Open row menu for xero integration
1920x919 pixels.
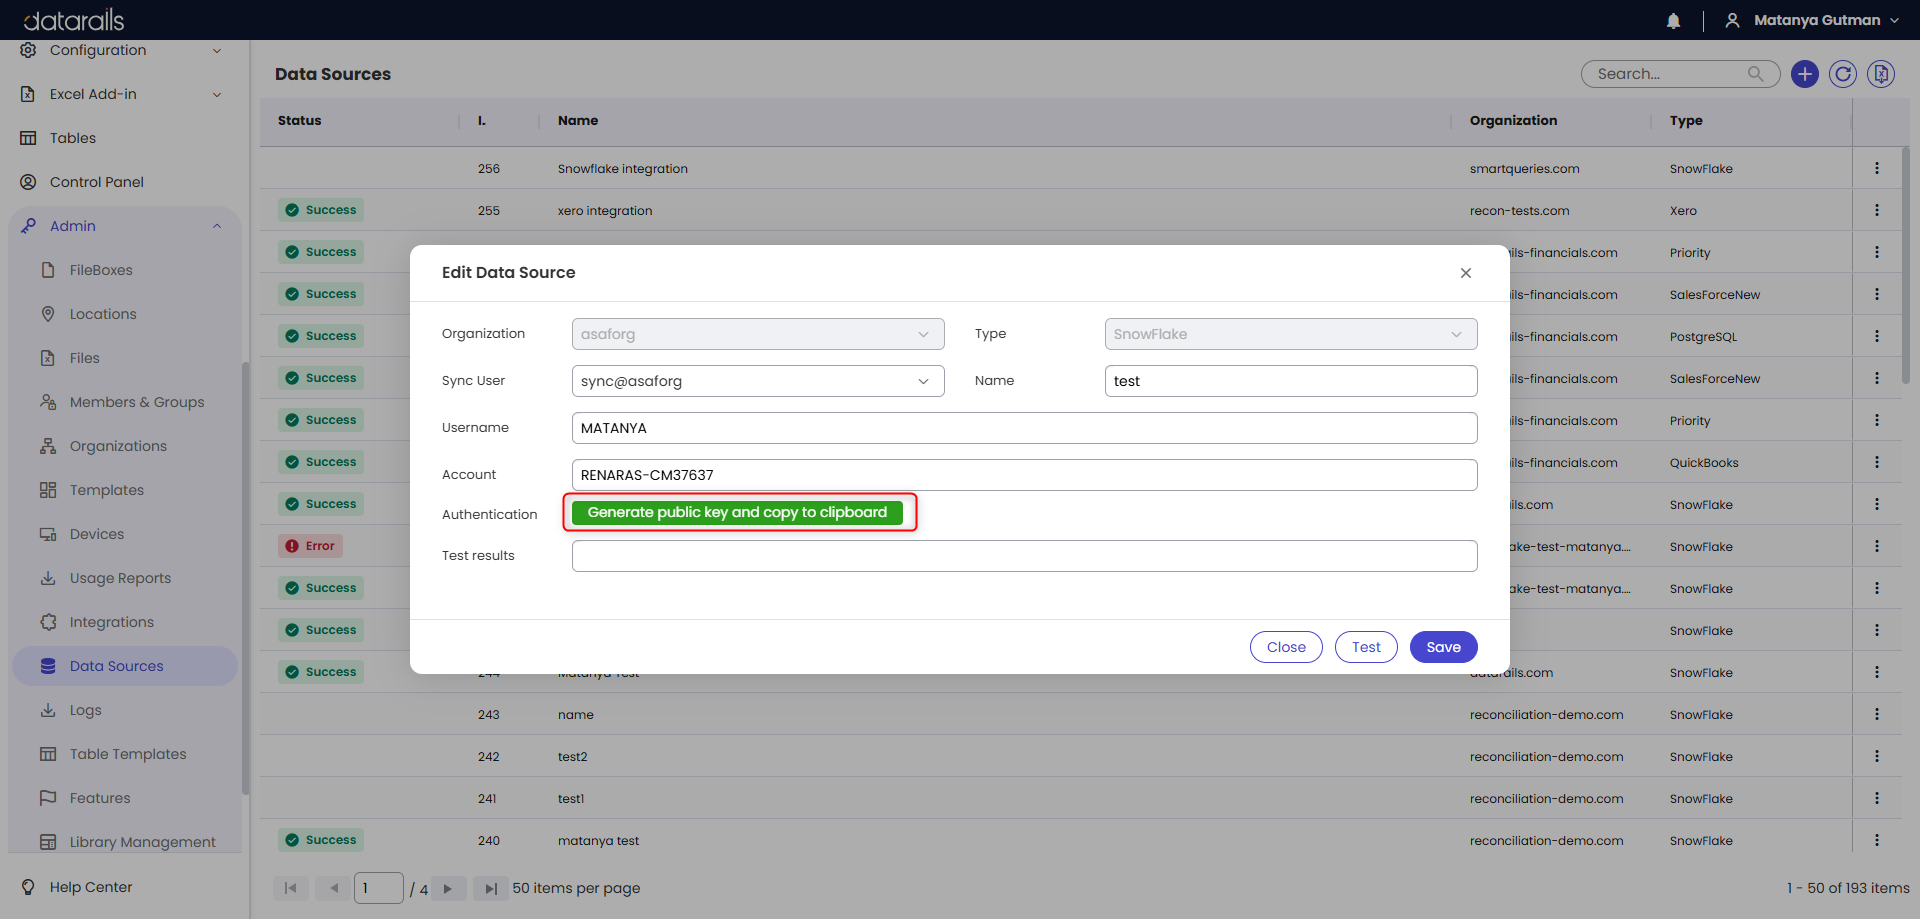1877,210
